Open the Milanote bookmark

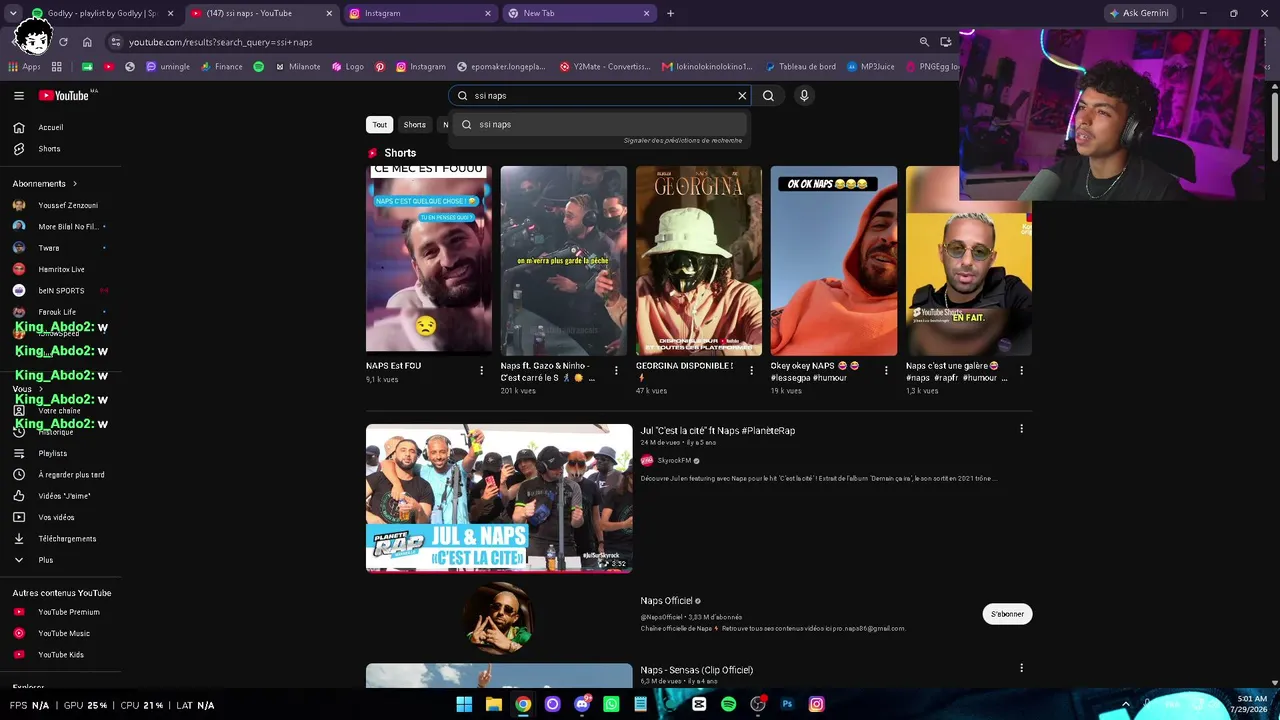(298, 67)
